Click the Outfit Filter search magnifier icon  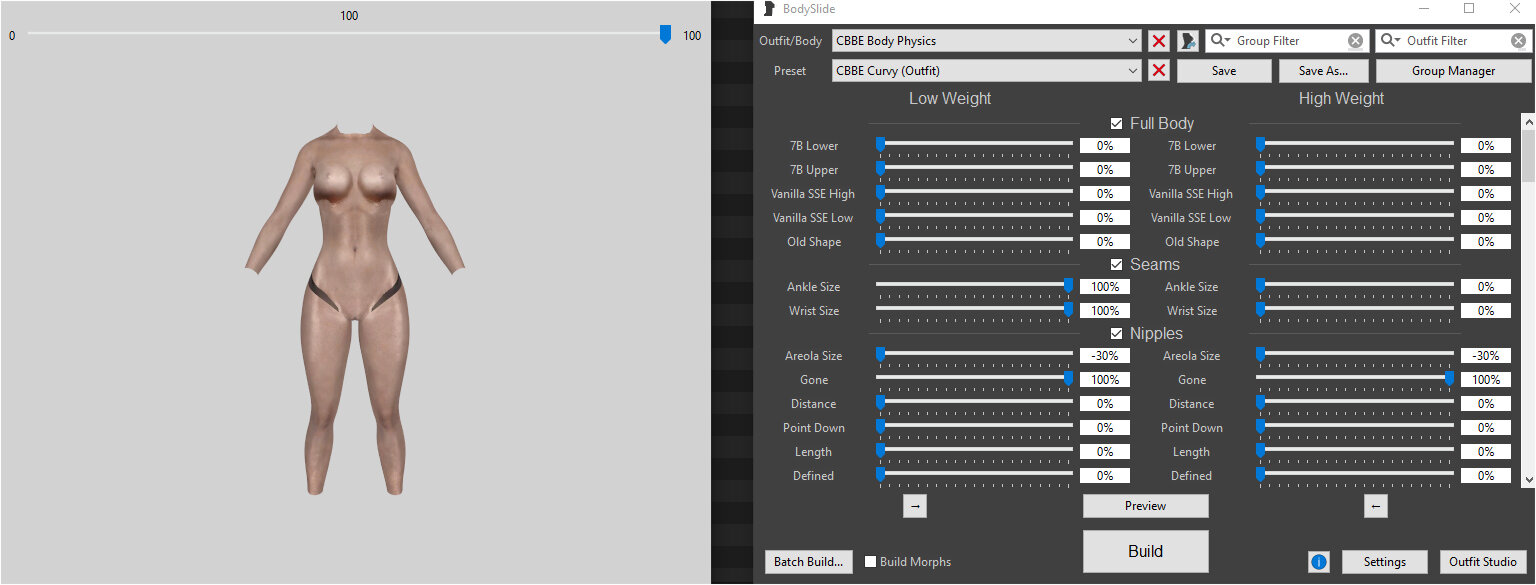pos(1391,41)
